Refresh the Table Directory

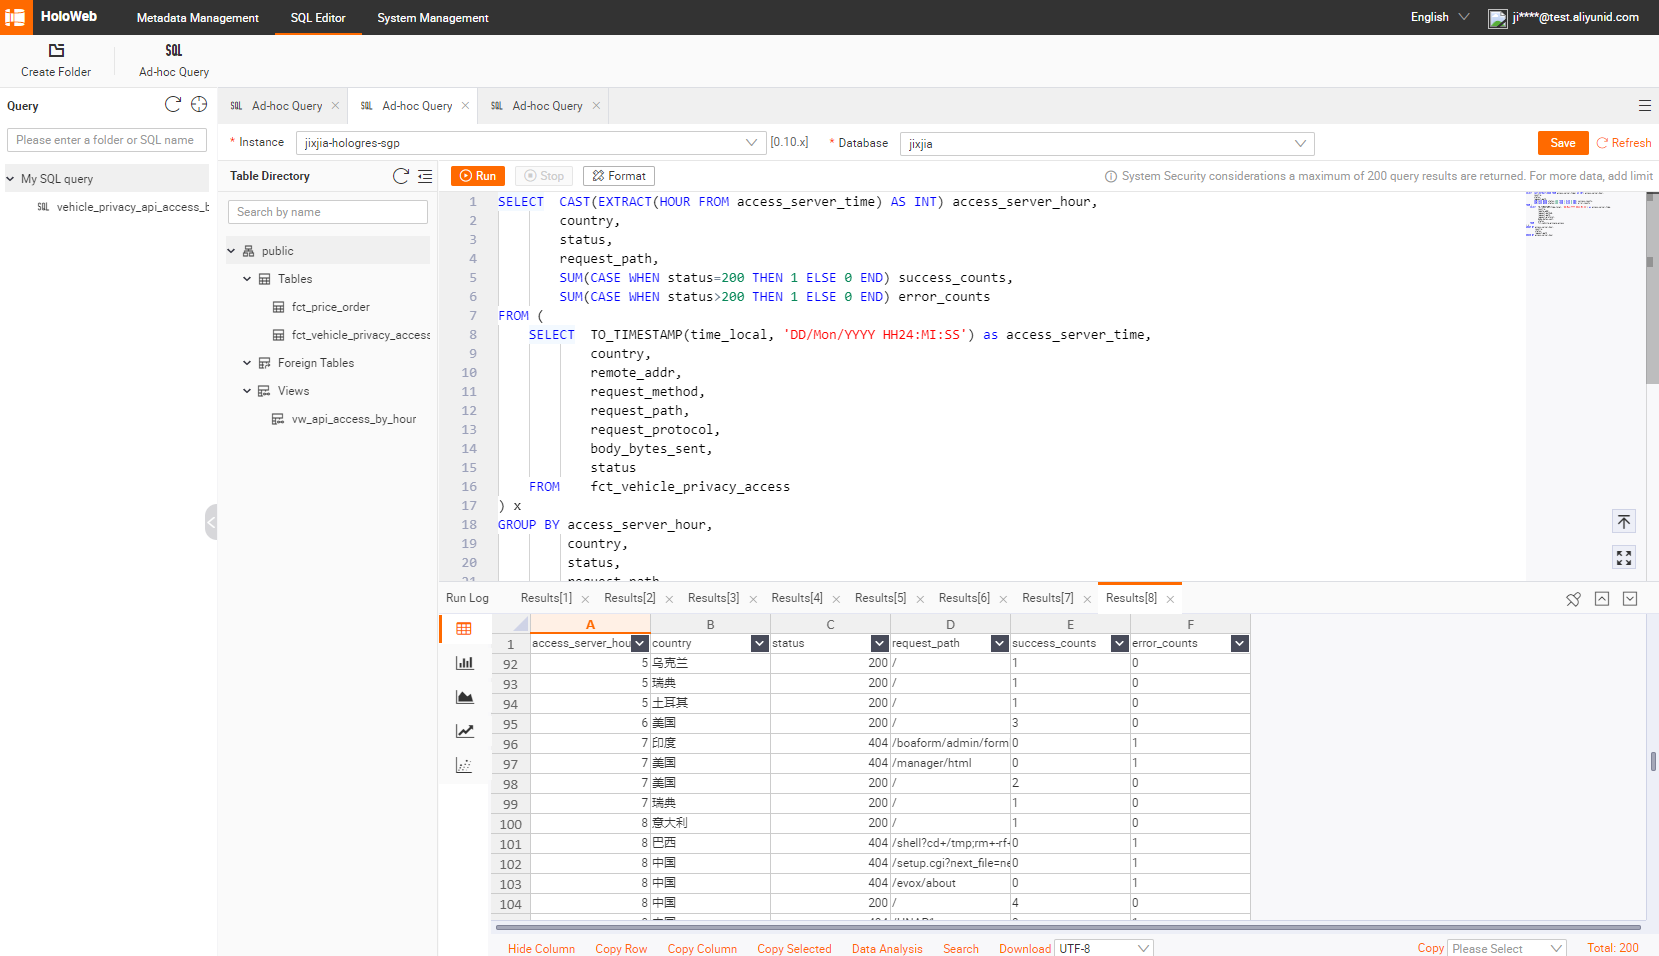pos(401,176)
